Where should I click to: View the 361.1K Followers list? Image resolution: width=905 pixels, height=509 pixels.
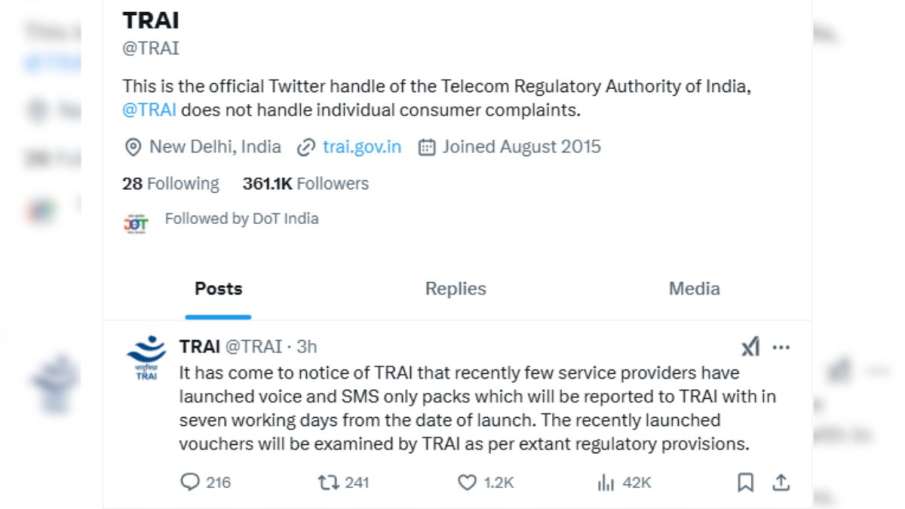click(x=305, y=184)
